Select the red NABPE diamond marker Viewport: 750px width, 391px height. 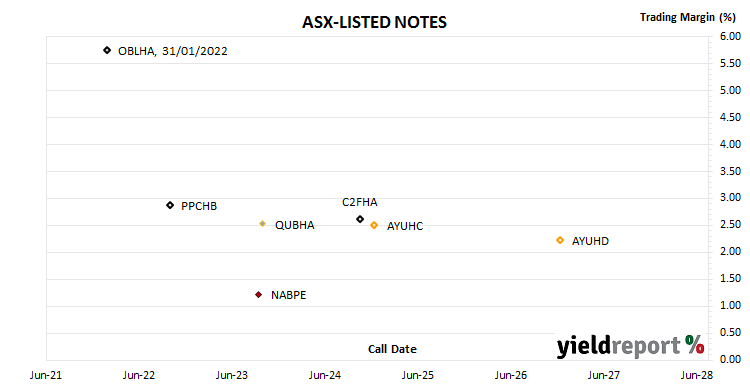[x=258, y=295]
